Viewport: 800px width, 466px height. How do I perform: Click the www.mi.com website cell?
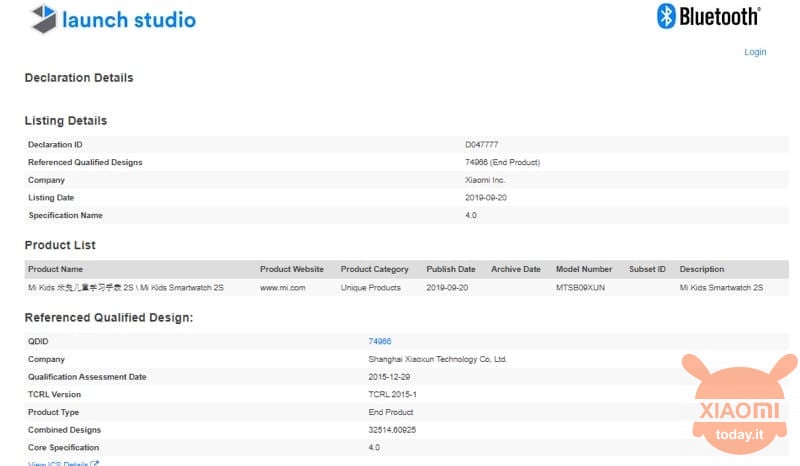(283, 288)
